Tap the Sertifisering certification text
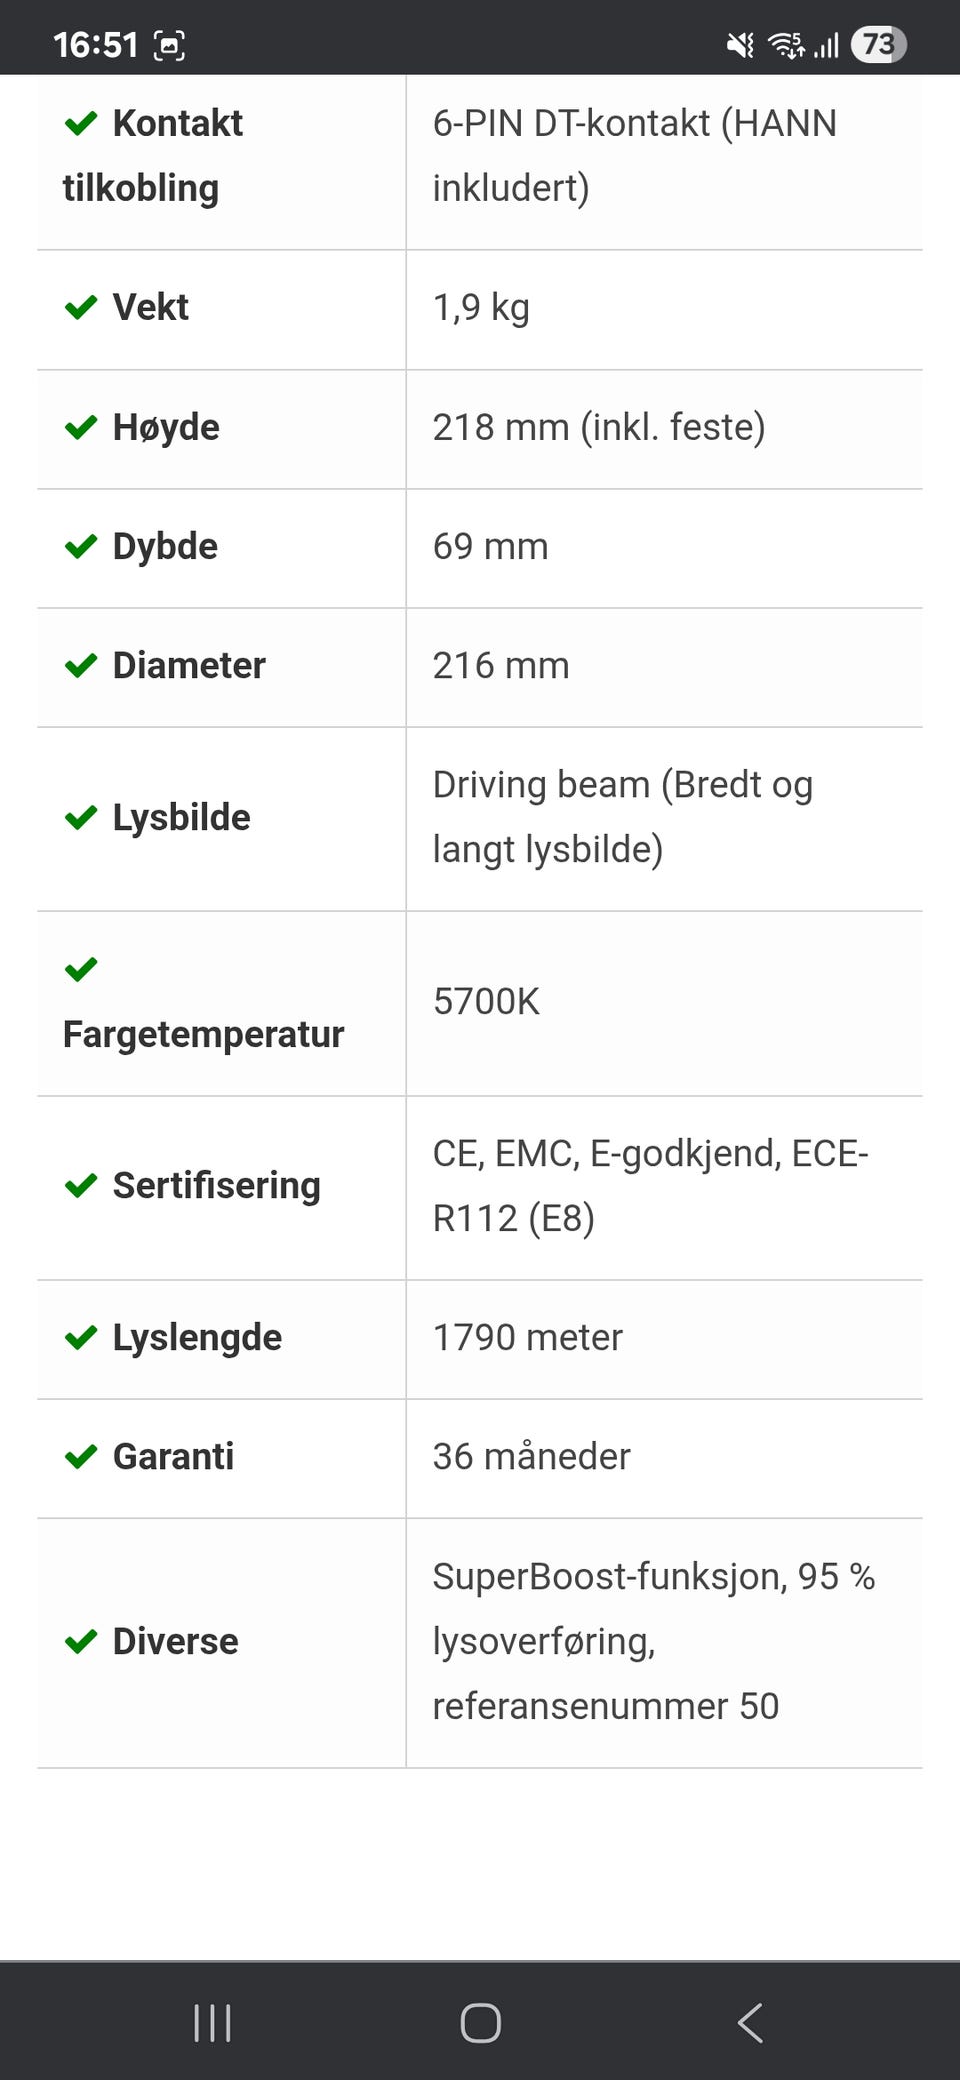 pyautogui.click(x=650, y=1186)
